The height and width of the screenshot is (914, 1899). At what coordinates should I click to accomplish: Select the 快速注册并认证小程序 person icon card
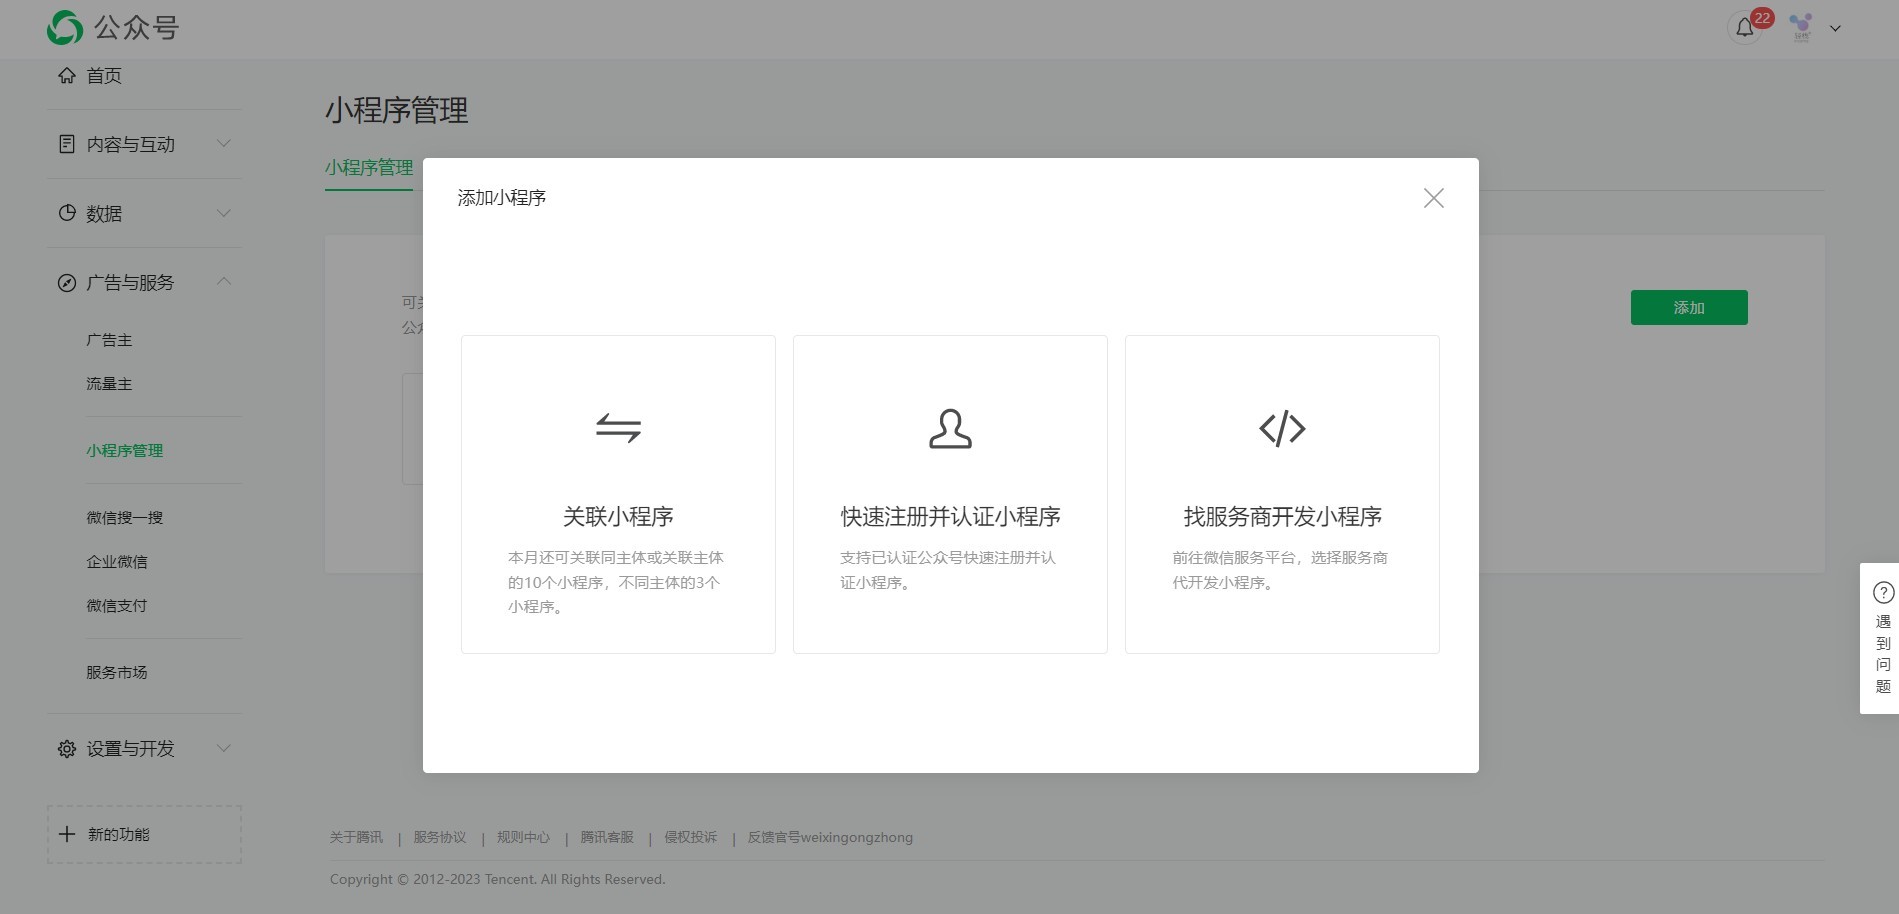[x=949, y=430]
